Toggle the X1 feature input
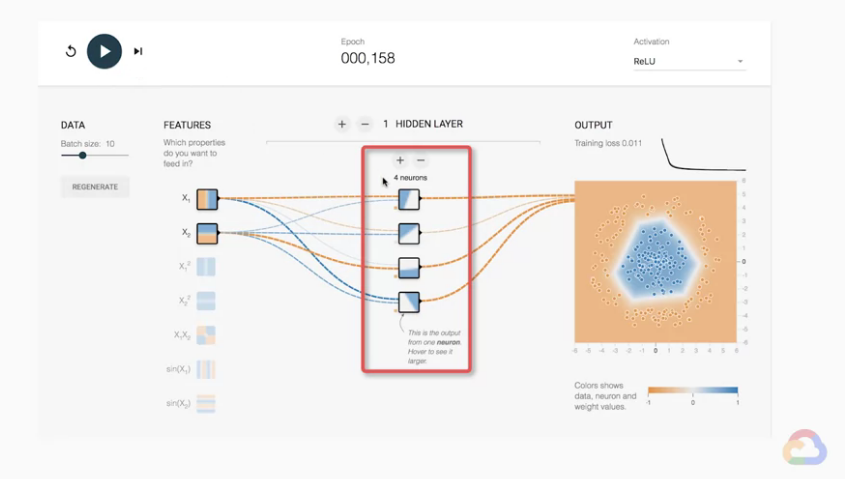The height and width of the screenshot is (479, 845). click(207, 199)
